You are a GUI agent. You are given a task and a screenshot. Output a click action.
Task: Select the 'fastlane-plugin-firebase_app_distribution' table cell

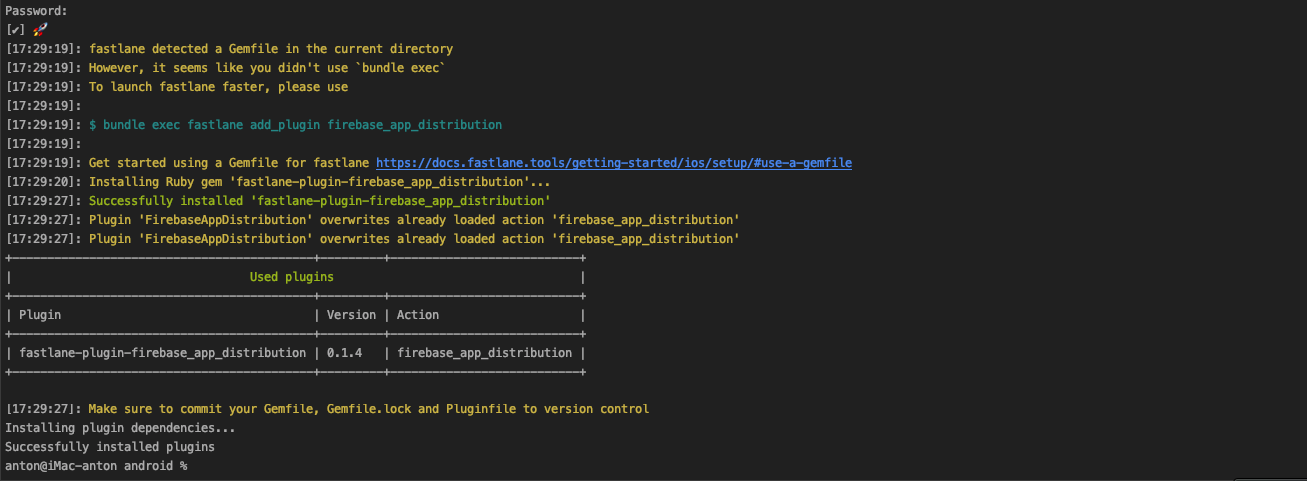(x=163, y=353)
